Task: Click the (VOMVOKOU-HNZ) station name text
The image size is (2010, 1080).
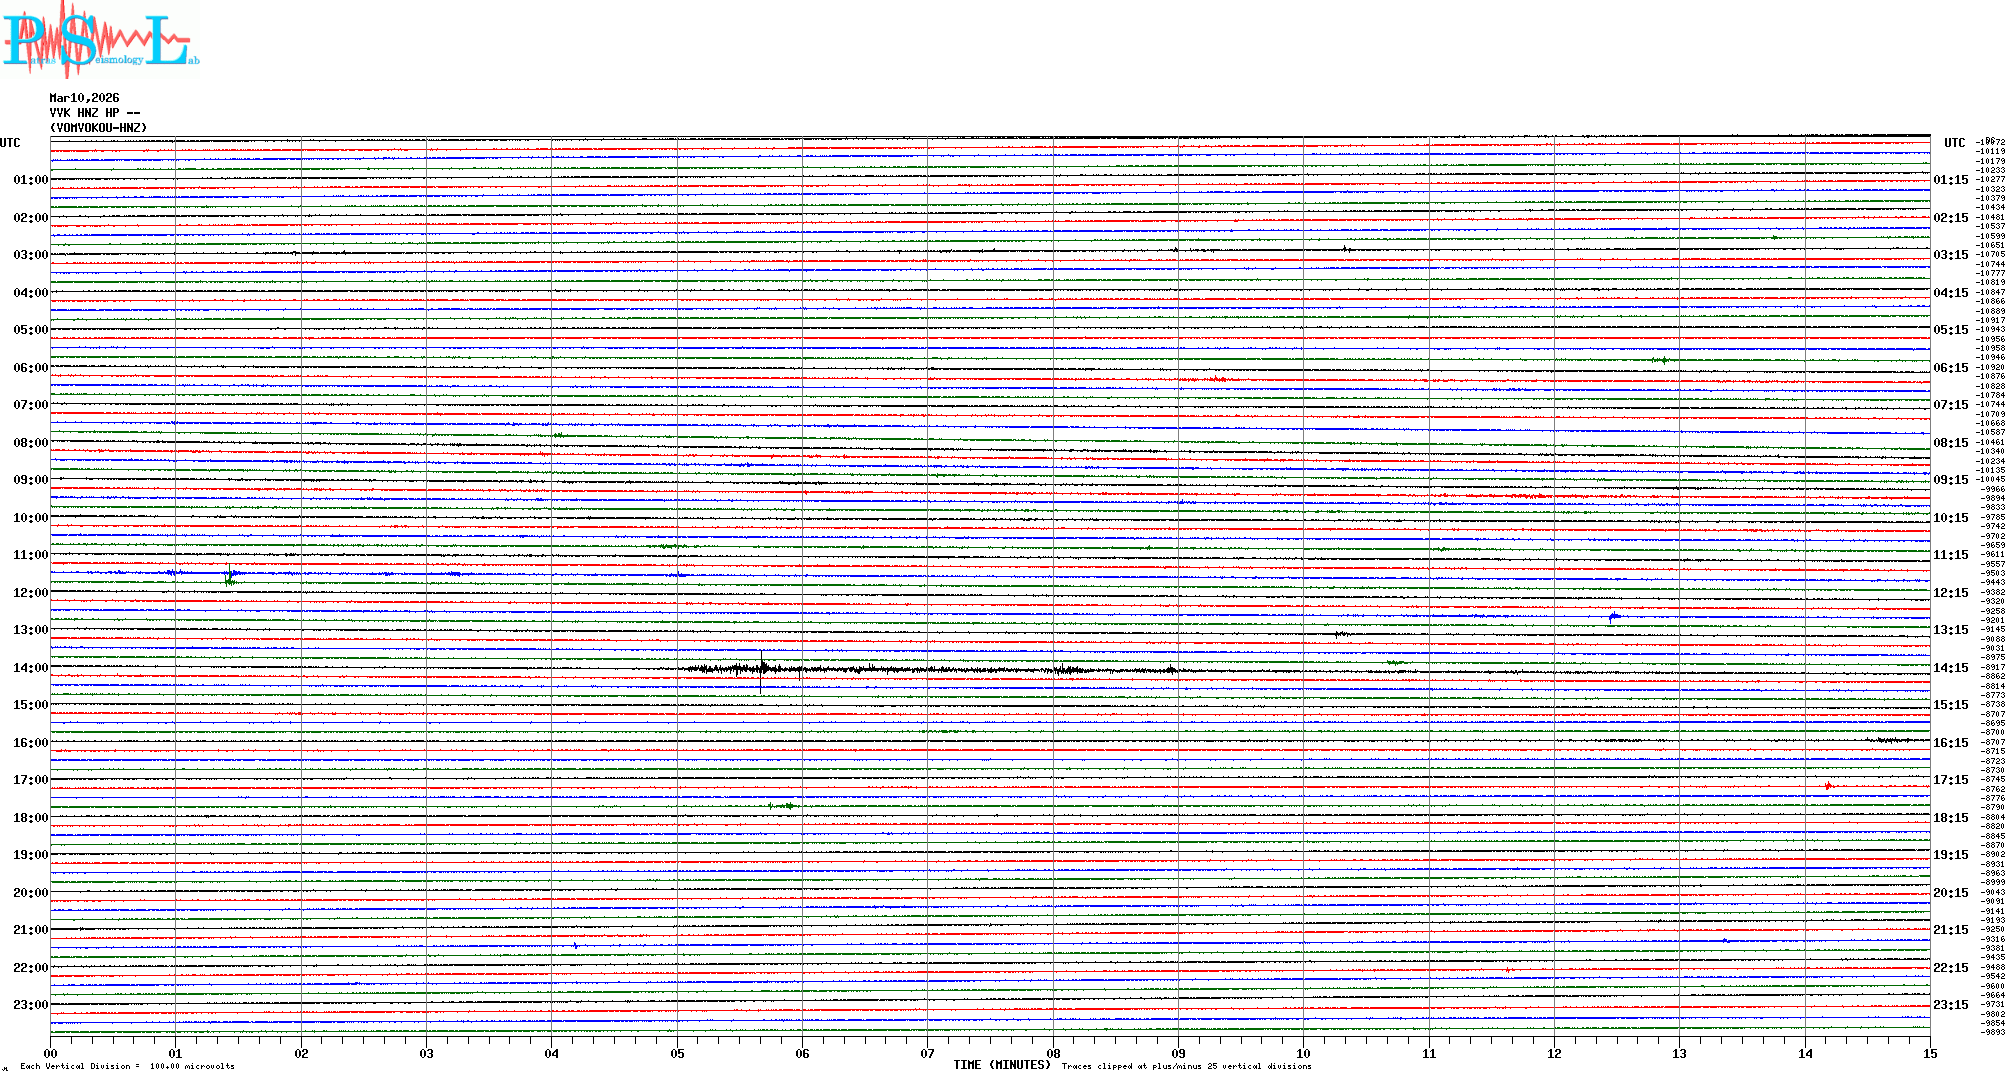Action: coord(98,128)
